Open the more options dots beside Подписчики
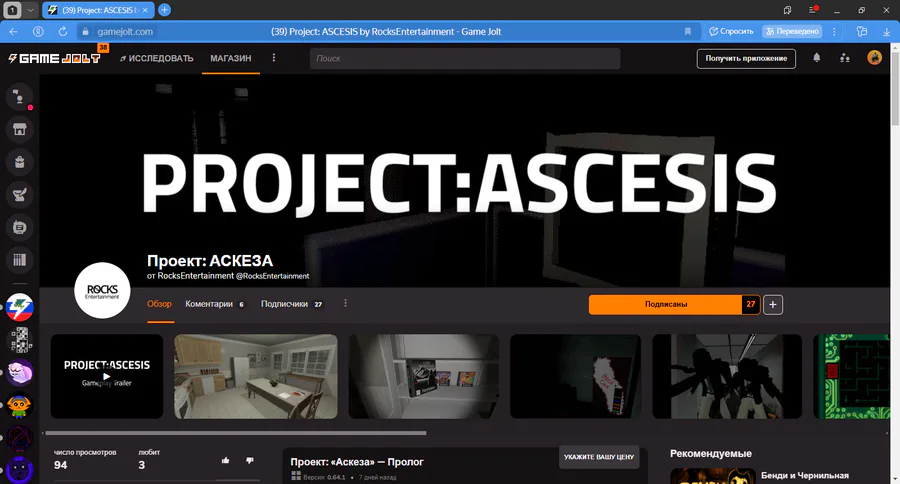The width and height of the screenshot is (900, 484). [345, 303]
